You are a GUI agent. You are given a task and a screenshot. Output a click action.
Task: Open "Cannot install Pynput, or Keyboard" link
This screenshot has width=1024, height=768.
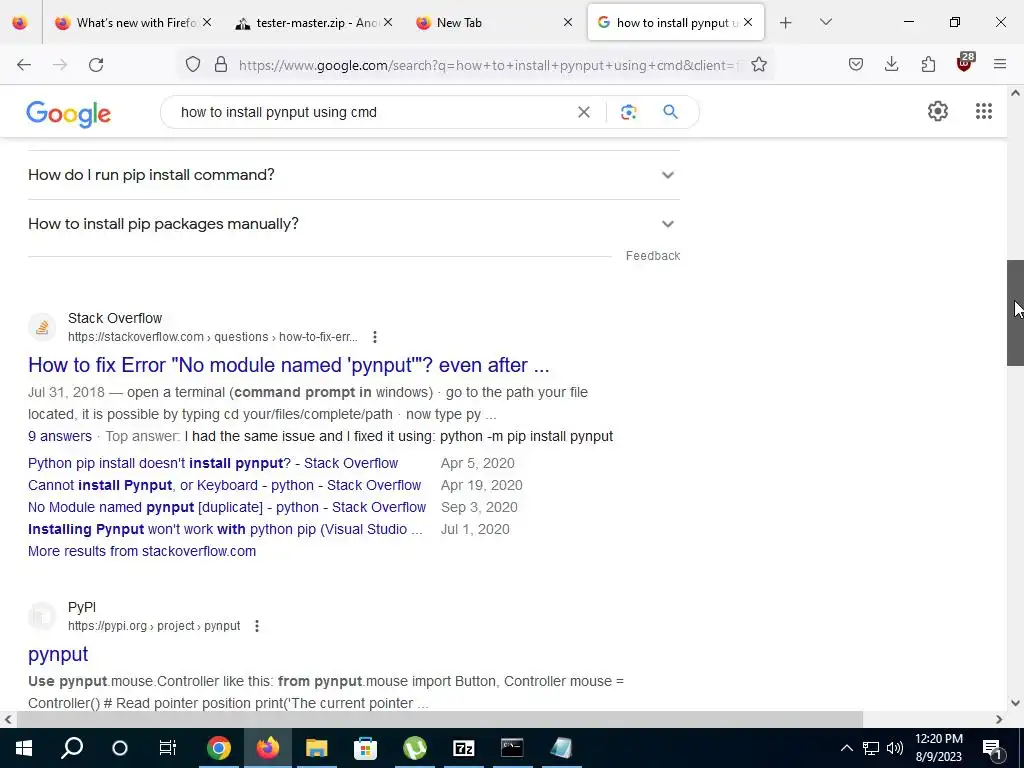point(225,485)
